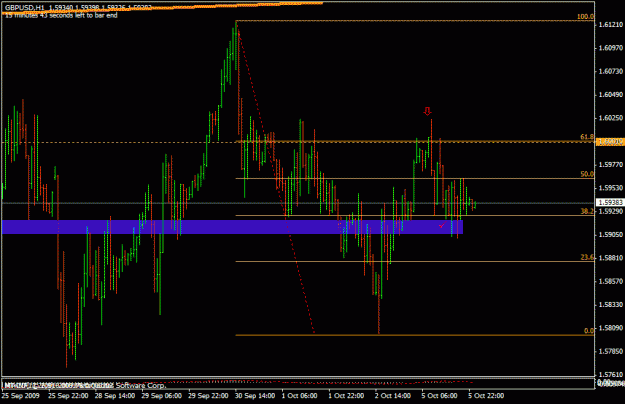The height and width of the screenshot is (404, 625).
Task: Click the '15 minutes 43 seconds left to bar end' text
Action: 61,15
